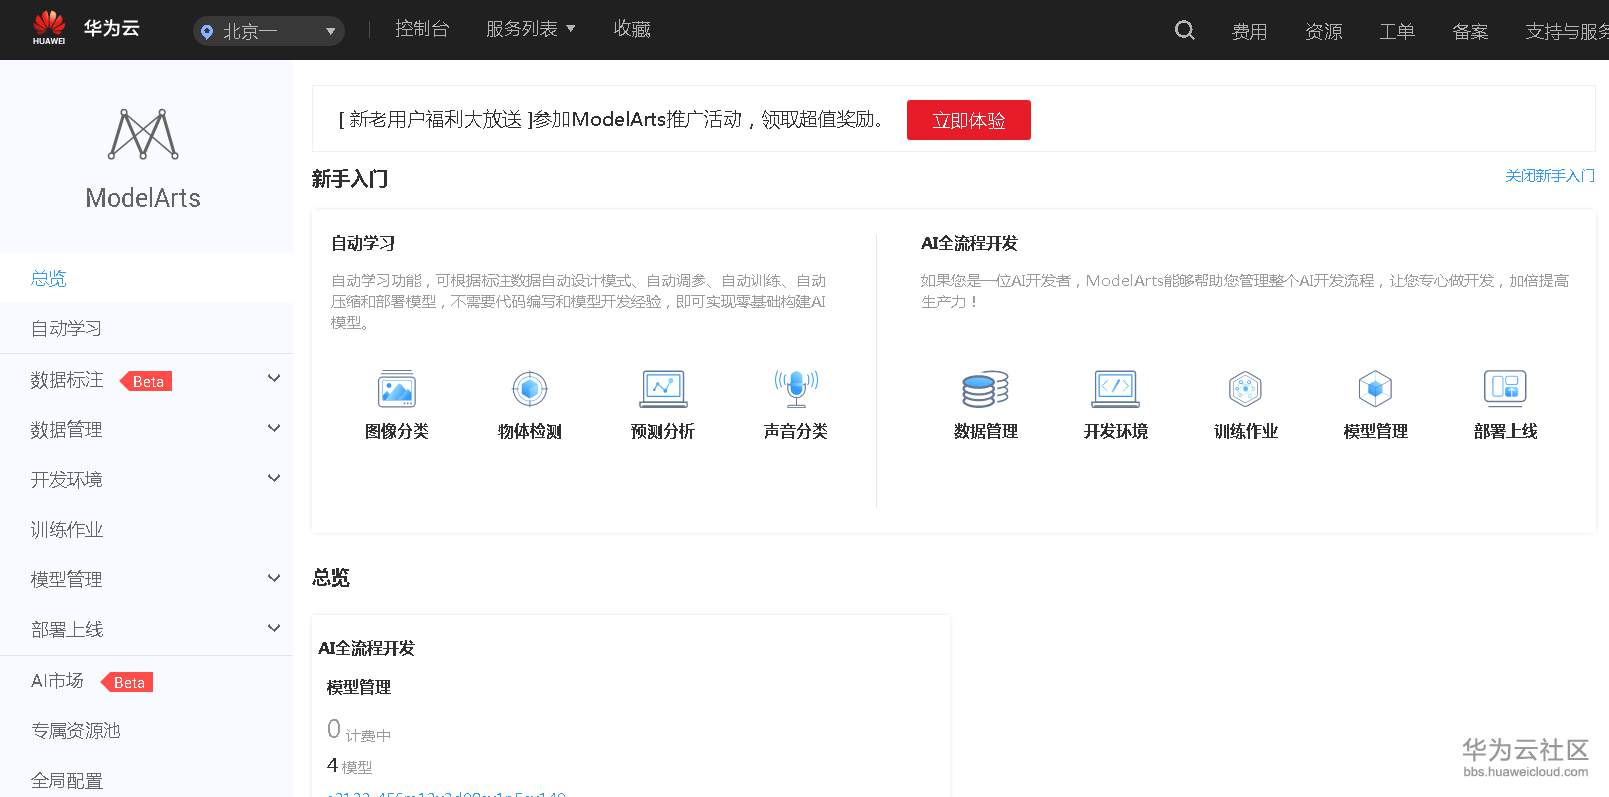Viewport: 1609px width, 797px height.
Task: Expand the 数据标注 sidebar section
Action: (274, 378)
